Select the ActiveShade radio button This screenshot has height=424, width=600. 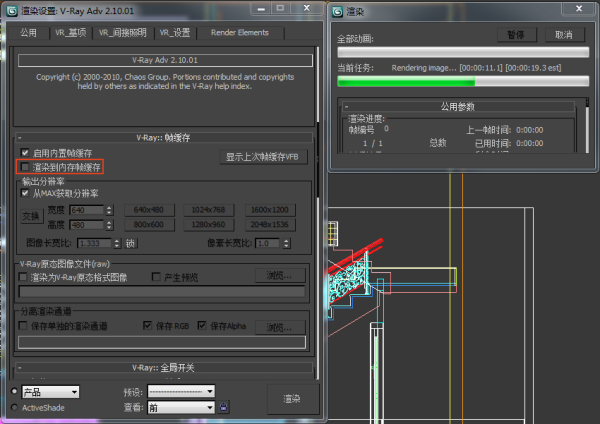tap(14, 408)
